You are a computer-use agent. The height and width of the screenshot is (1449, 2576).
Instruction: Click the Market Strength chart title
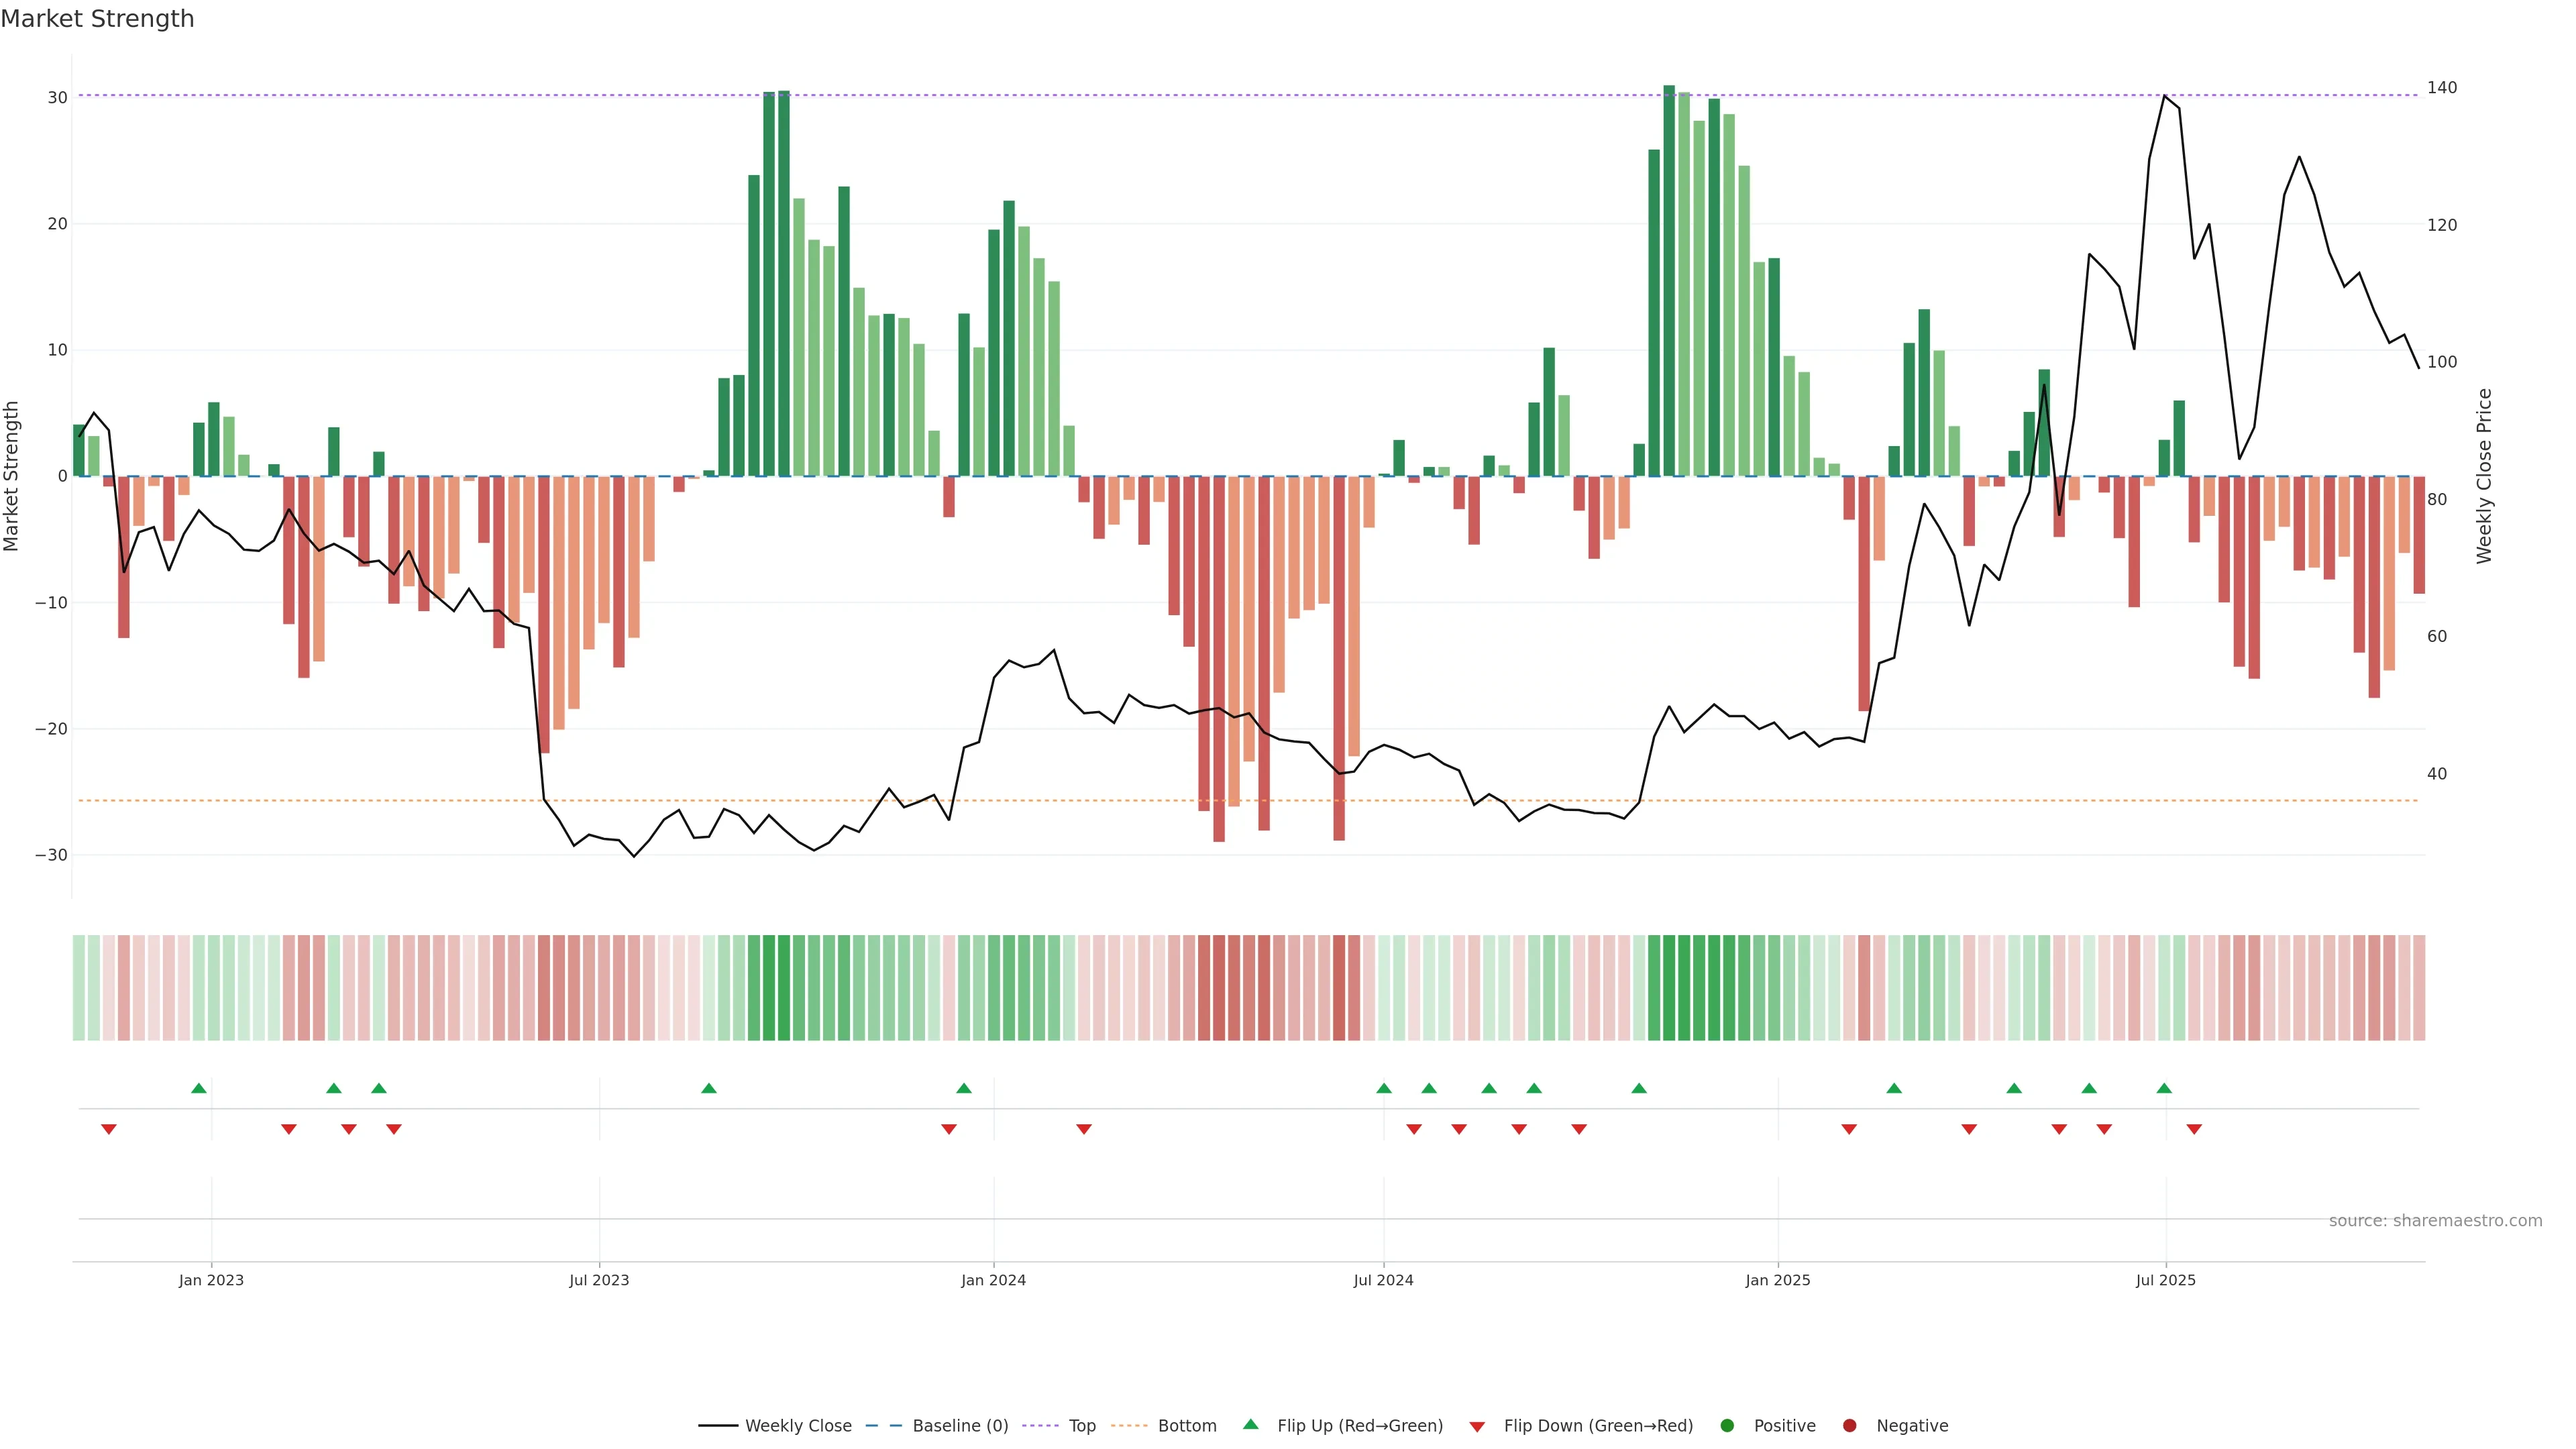(x=97, y=19)
